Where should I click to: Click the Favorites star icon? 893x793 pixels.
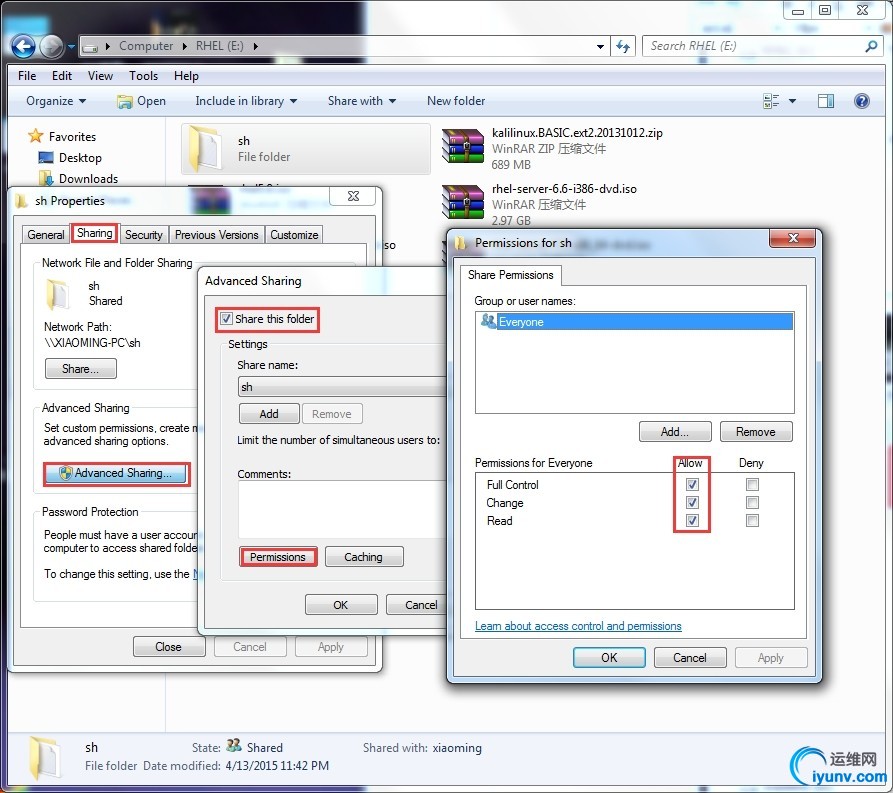tap(35, 136)
